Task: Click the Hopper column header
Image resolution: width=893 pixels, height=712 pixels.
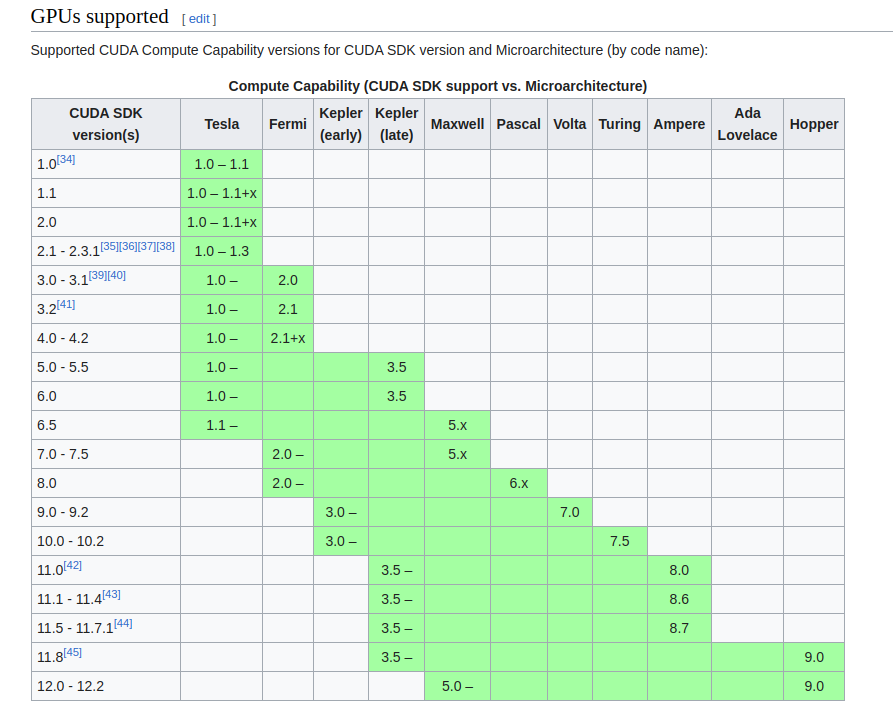Action: (x=814, y=124)
